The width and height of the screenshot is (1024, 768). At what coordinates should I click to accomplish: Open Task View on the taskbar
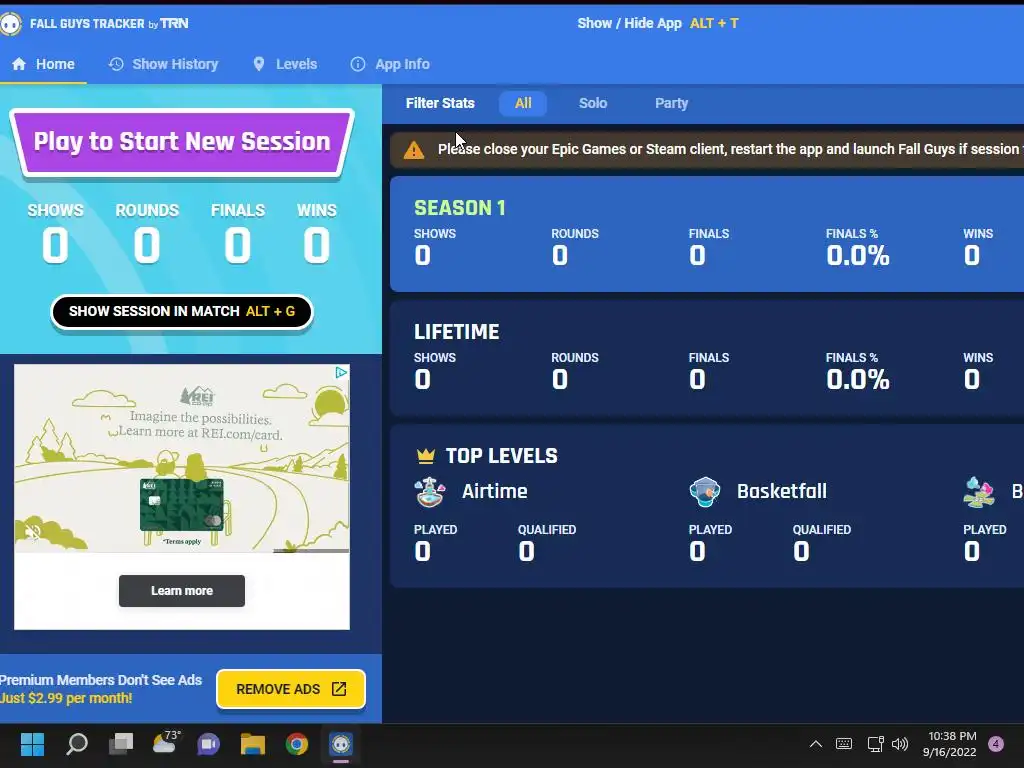click(x=121, y=744)
